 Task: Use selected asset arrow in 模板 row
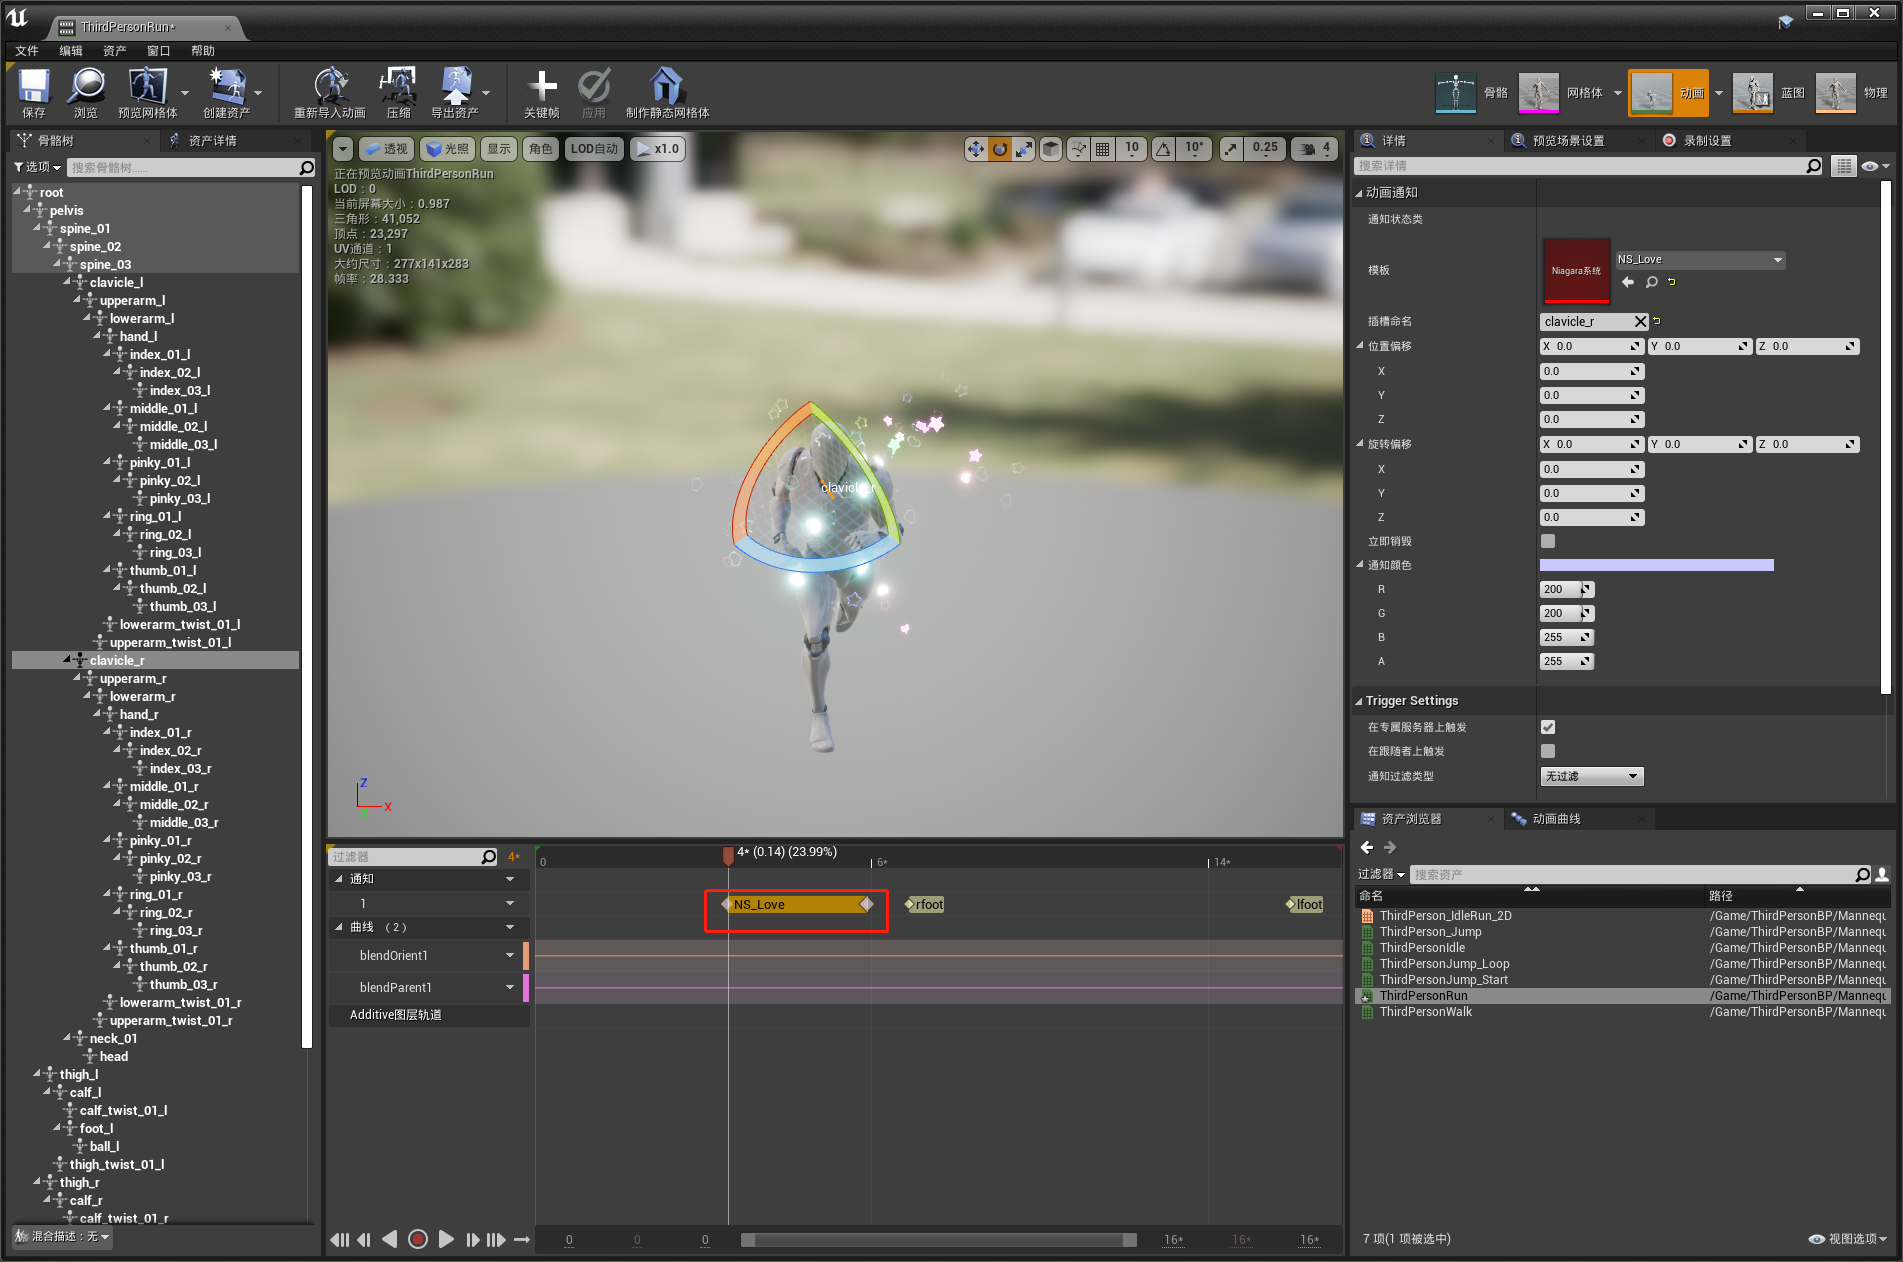coord(1627,282)
